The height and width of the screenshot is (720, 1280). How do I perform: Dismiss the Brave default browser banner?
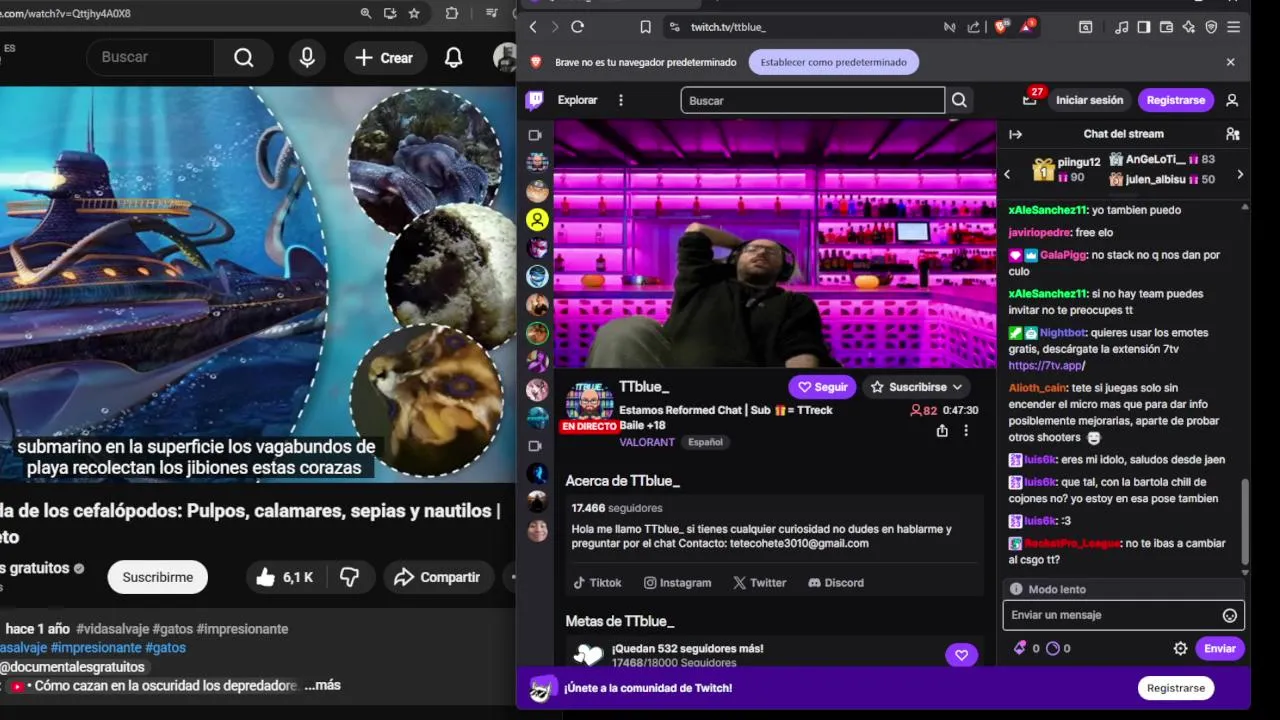tap(1230, 62)
